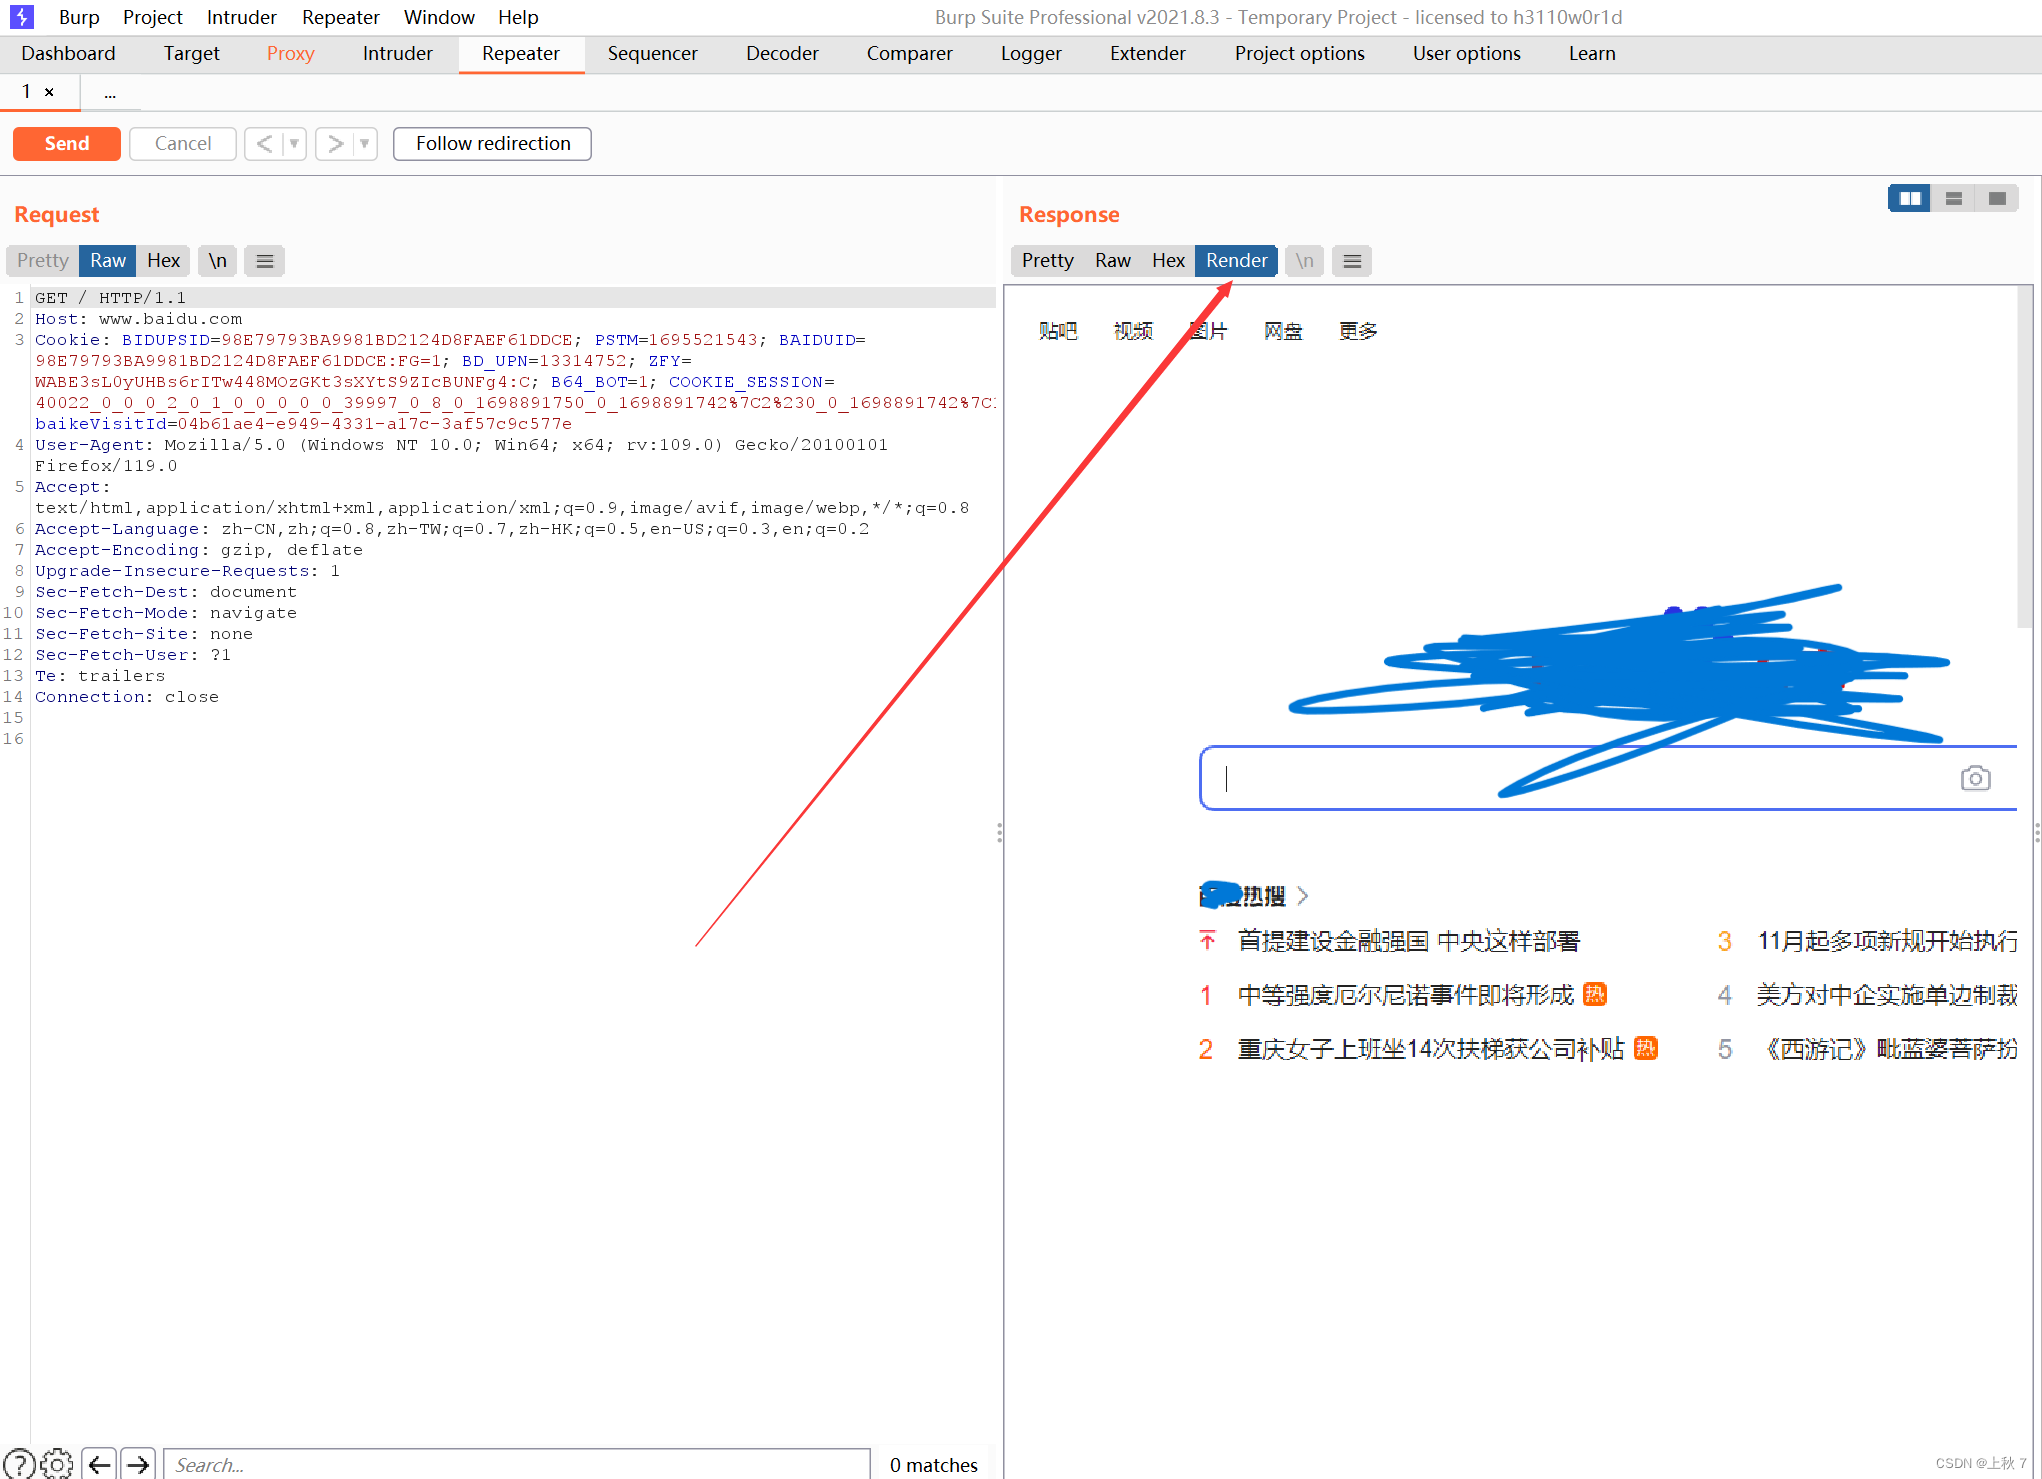Open the Intruder main tab

click(x=397, y=54)
